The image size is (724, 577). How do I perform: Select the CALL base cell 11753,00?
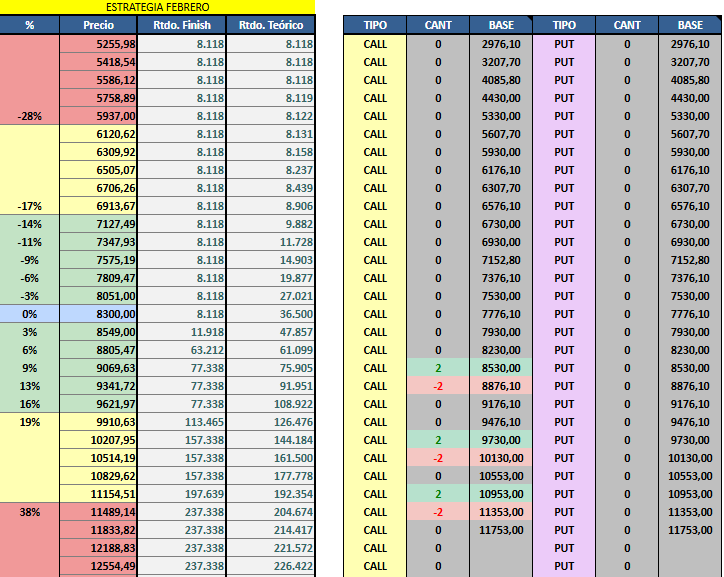(x=501, y=530)
